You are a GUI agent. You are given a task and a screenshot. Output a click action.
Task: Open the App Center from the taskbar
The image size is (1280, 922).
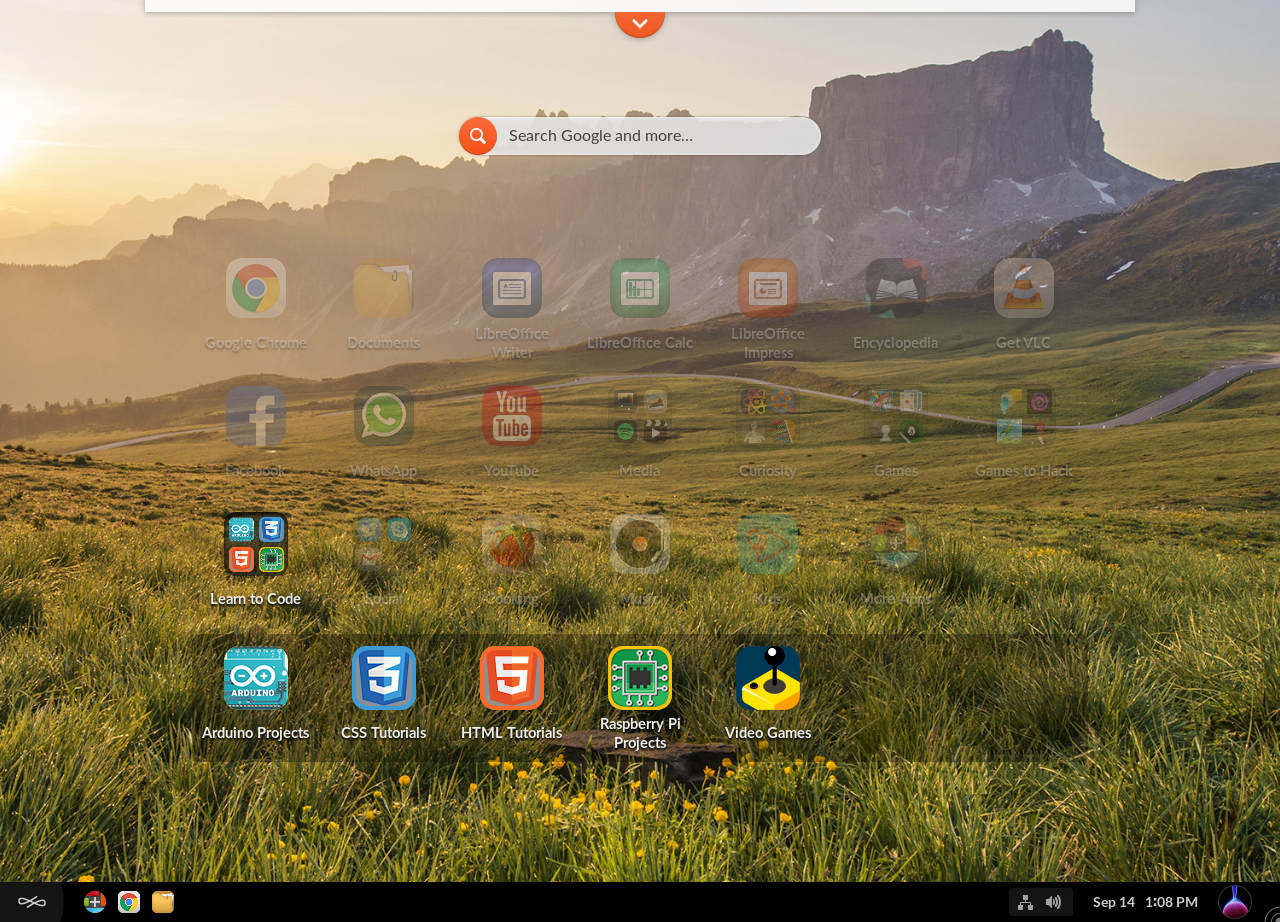click(95, 902)
